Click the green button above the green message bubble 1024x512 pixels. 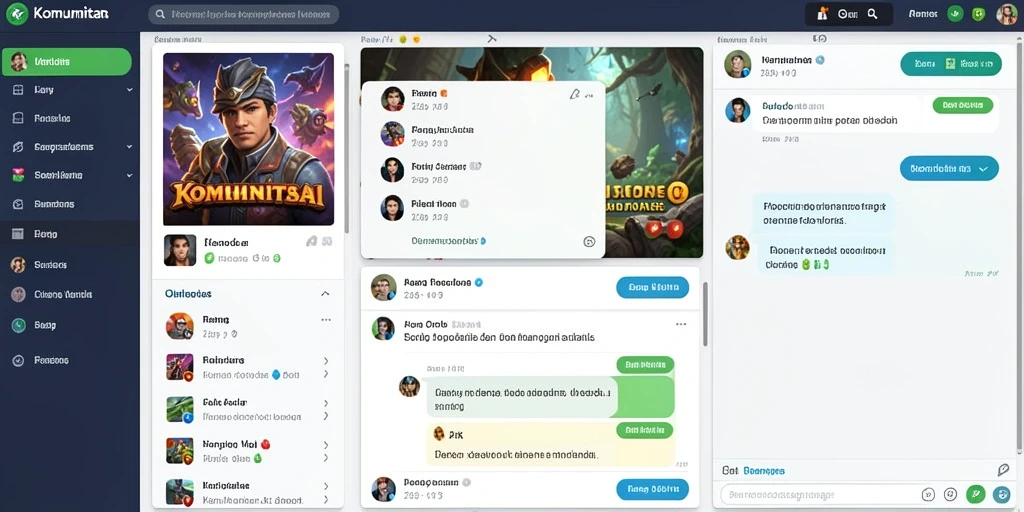645,365
